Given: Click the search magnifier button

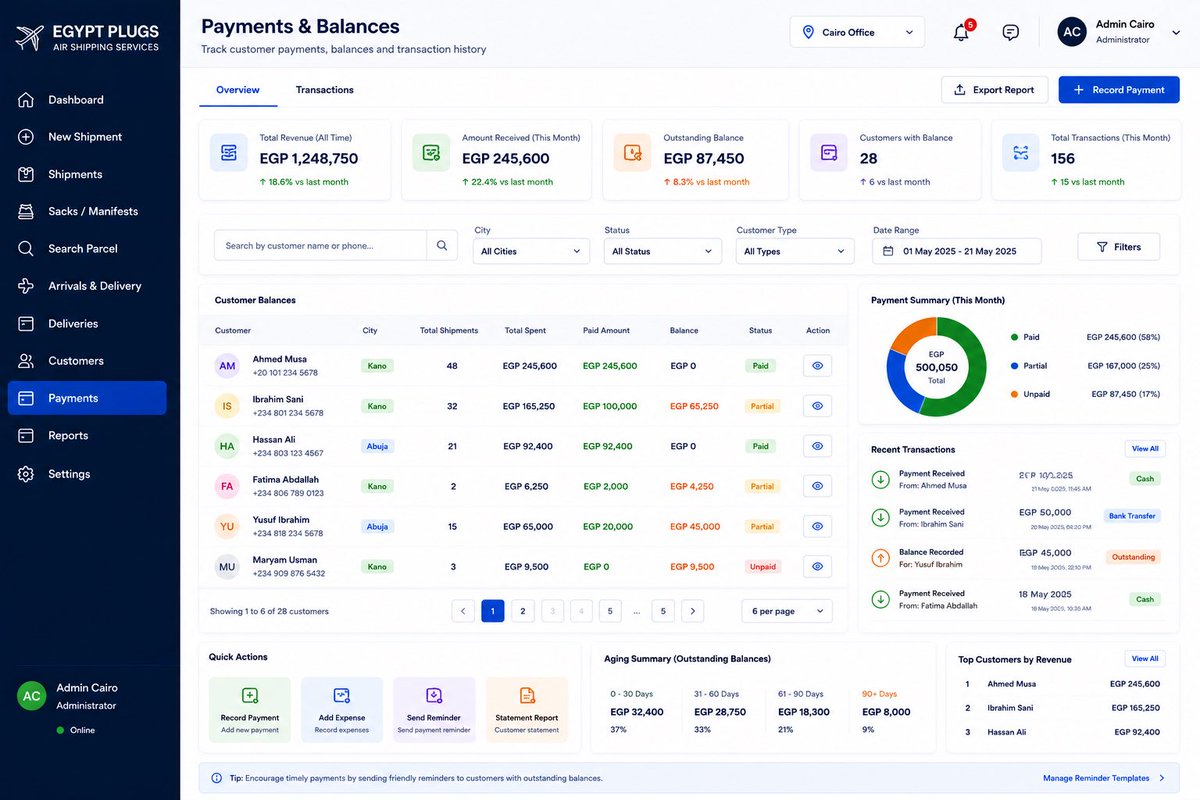Looking at the screenshot, I should click(442, 245).
